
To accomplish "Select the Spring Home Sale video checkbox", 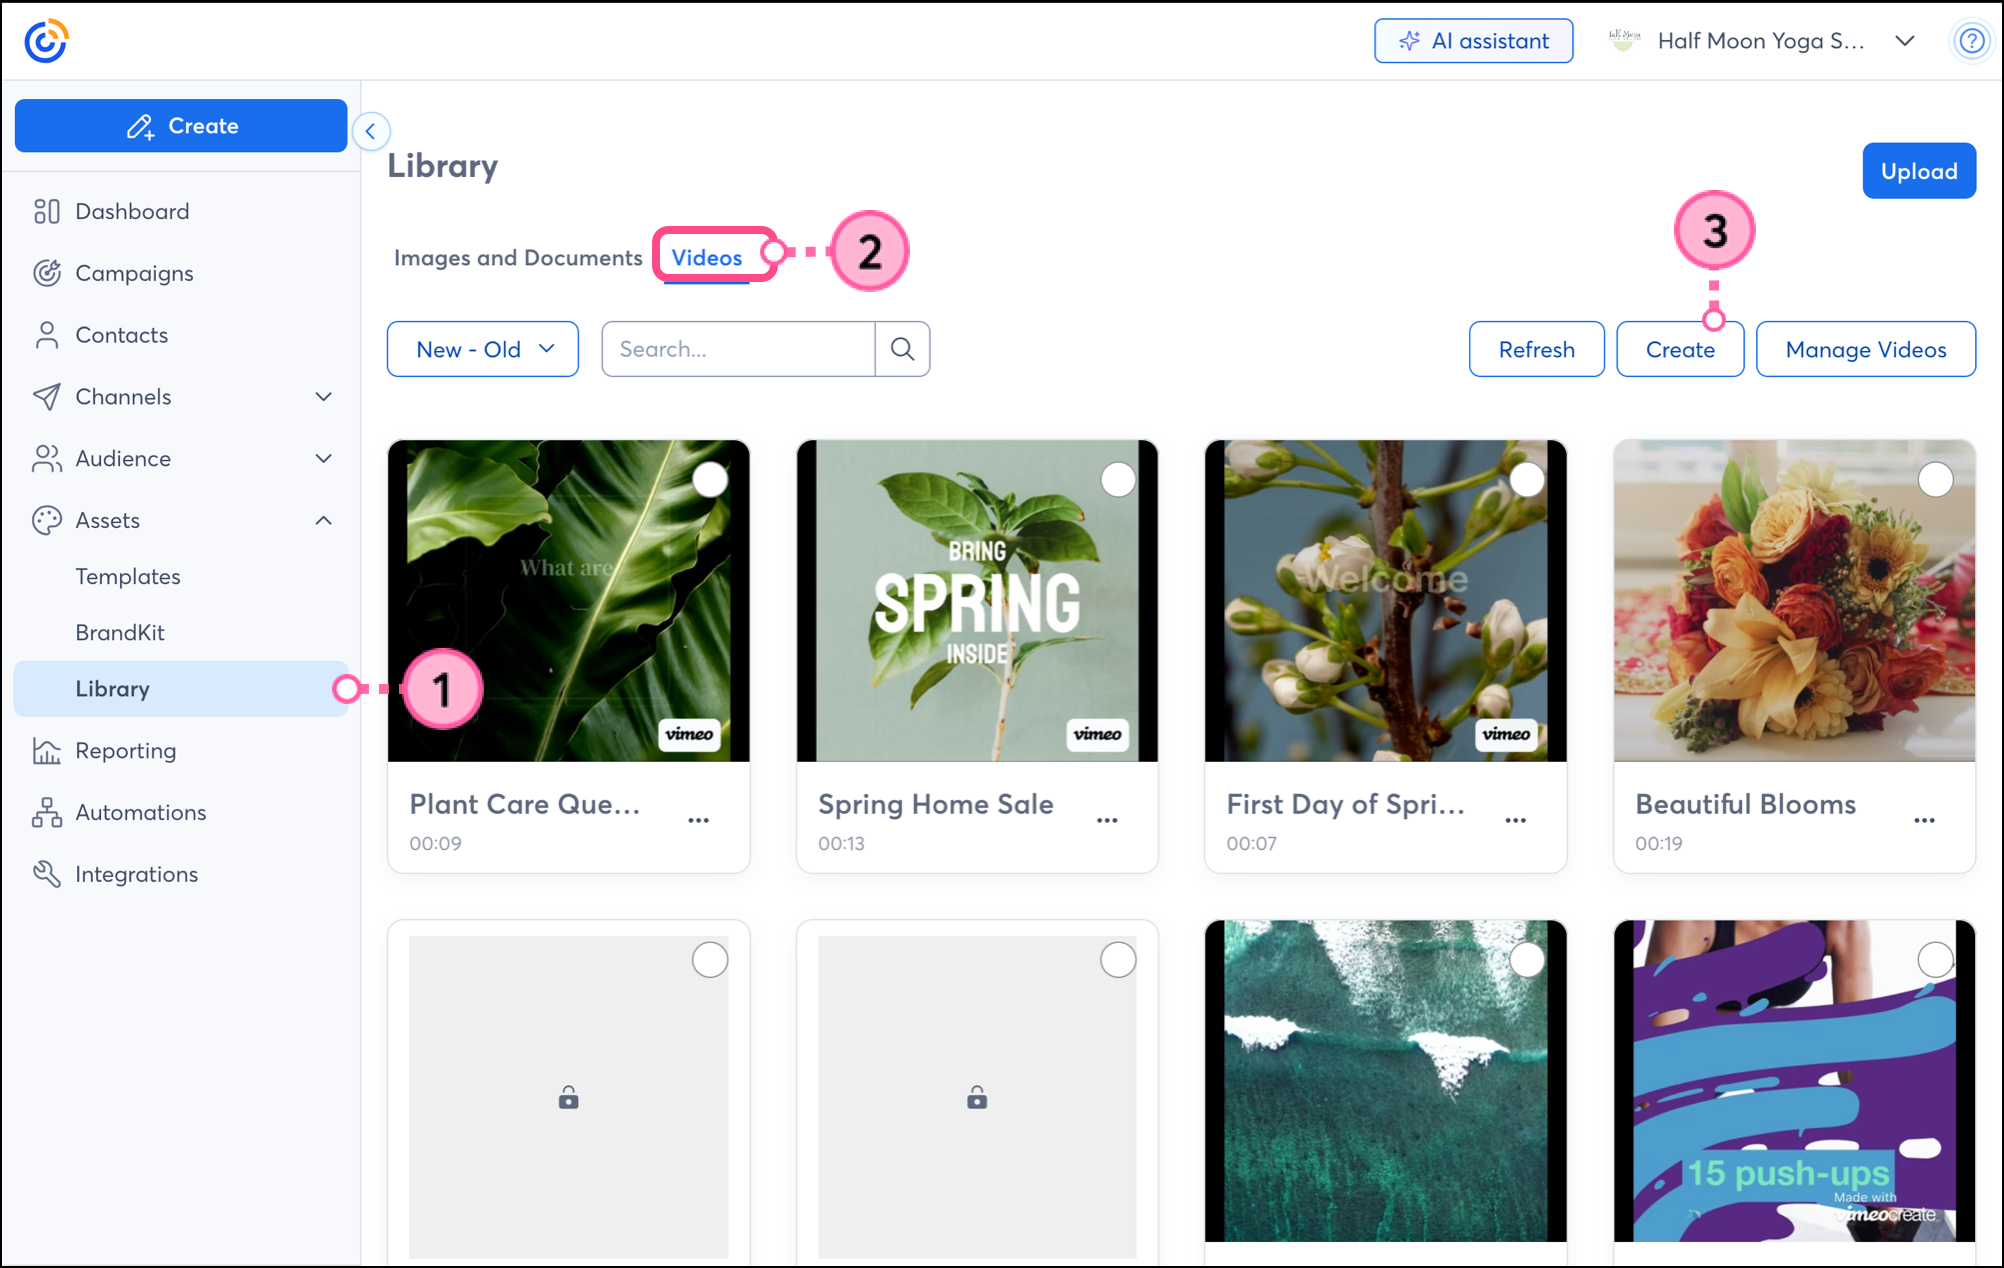I will click(1118, 480).
